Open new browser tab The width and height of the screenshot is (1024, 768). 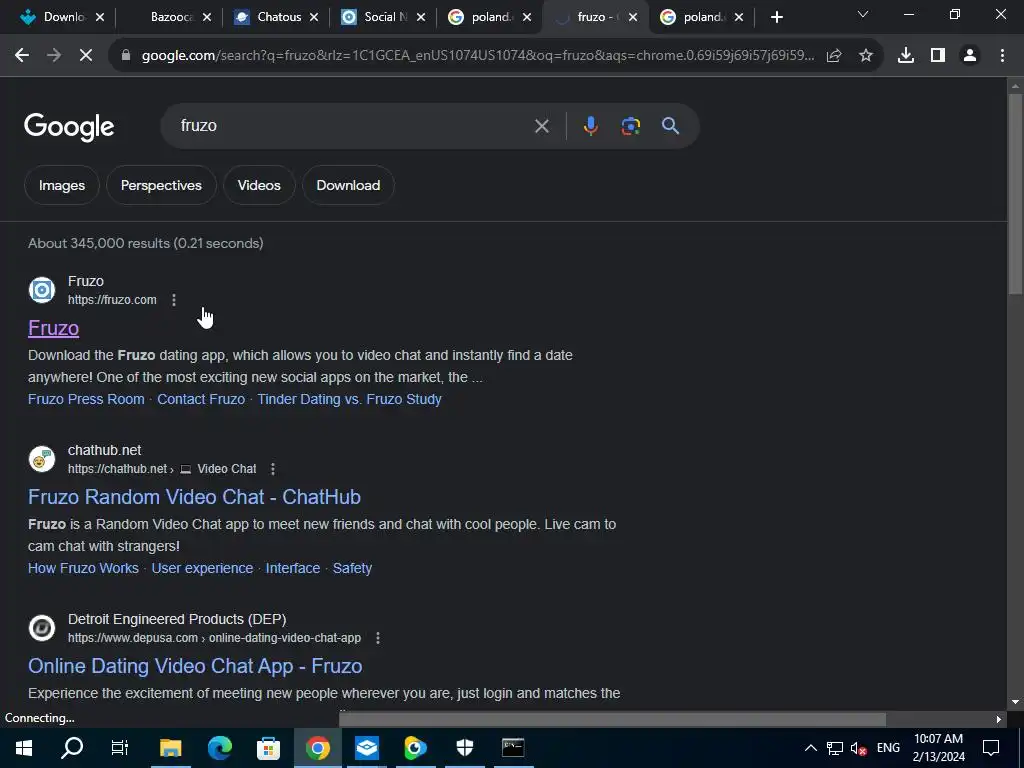click(x=776, y=18)
